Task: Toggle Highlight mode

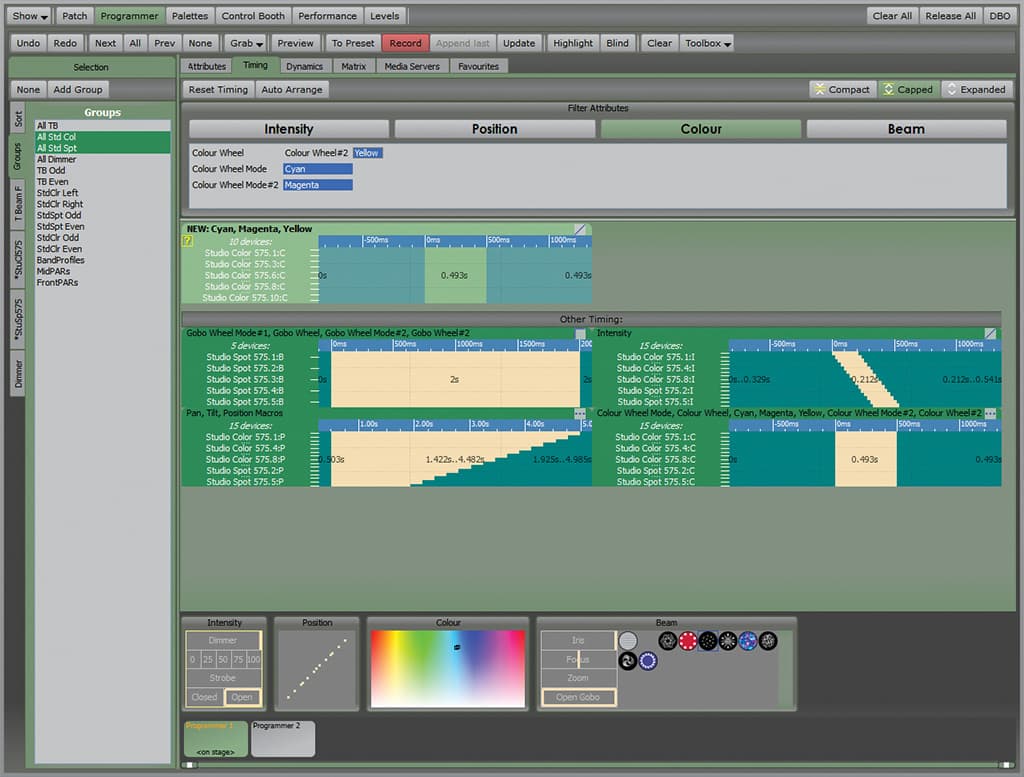Action: (x=573, y=43)
